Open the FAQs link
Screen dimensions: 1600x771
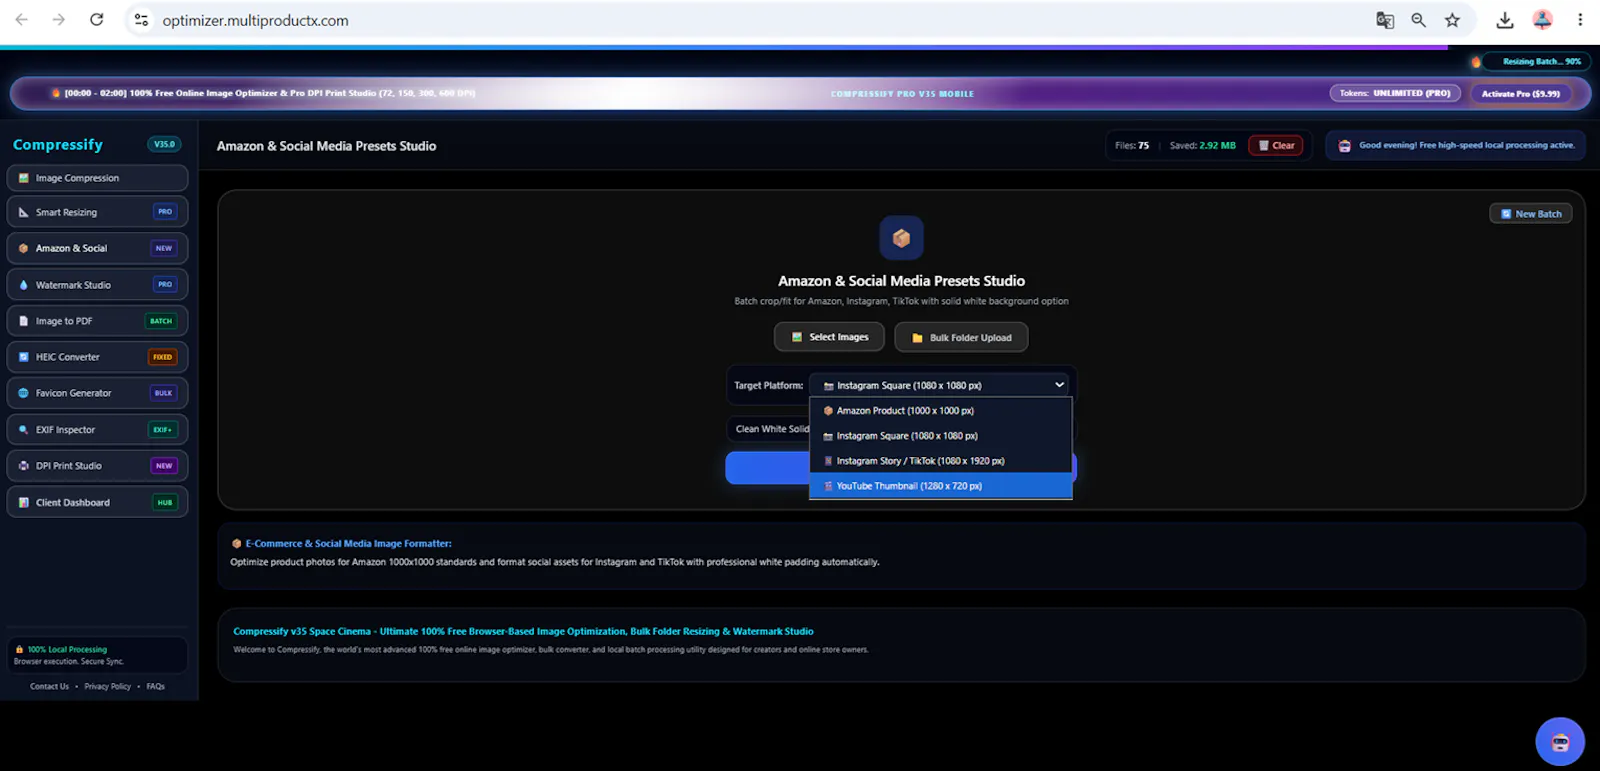[156, 687]
